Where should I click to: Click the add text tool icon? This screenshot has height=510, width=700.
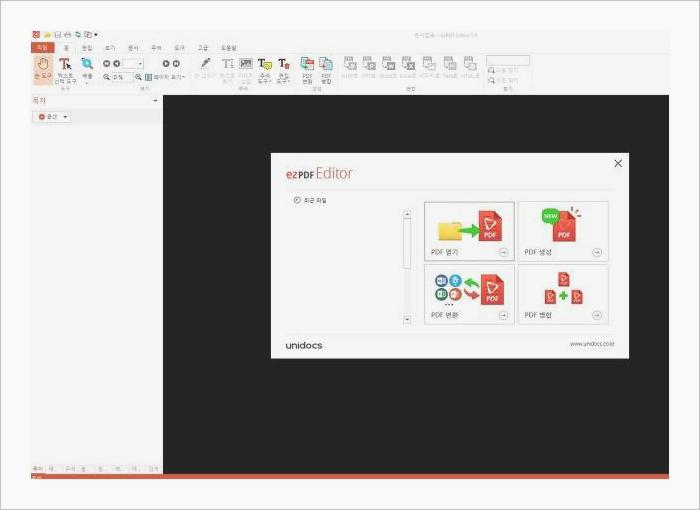227,63
